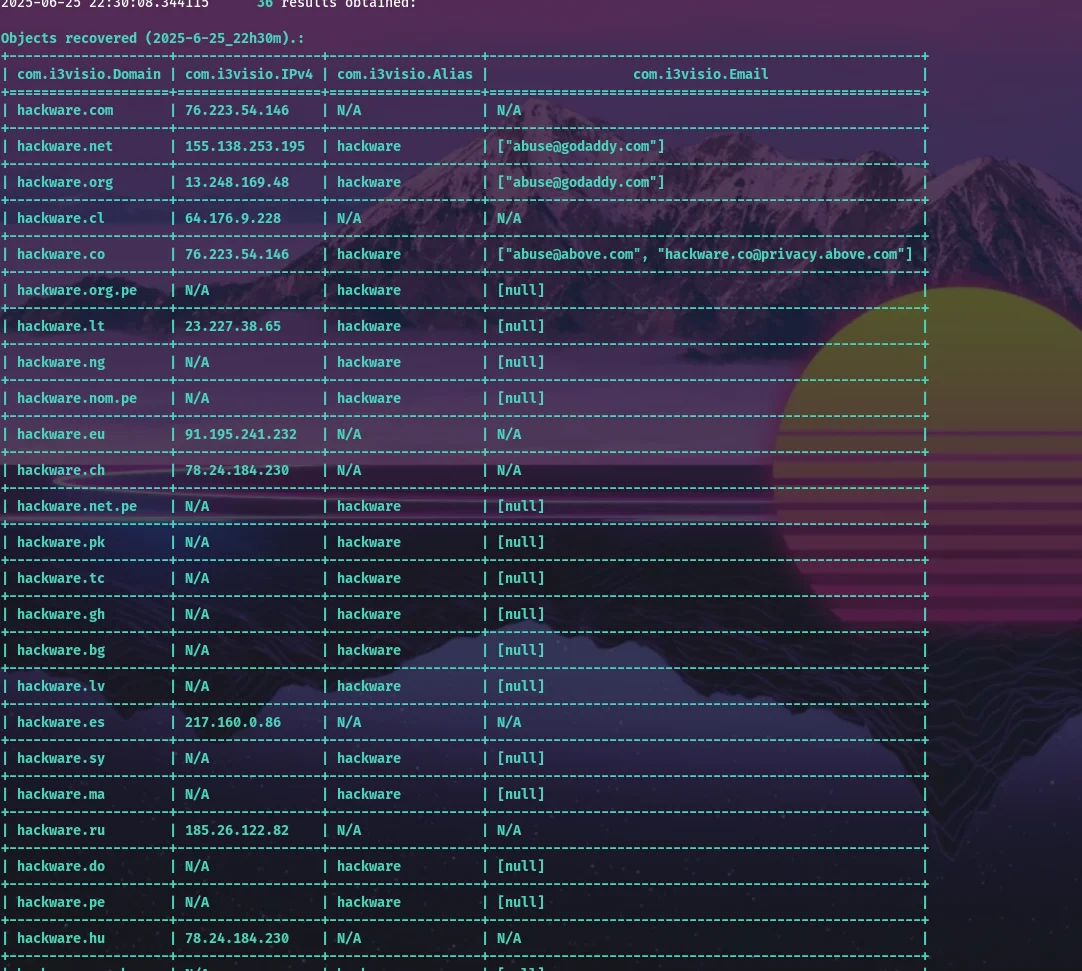Click the IP address 13.248.169.48
1082x971 pixels.
tap(237, 182)
